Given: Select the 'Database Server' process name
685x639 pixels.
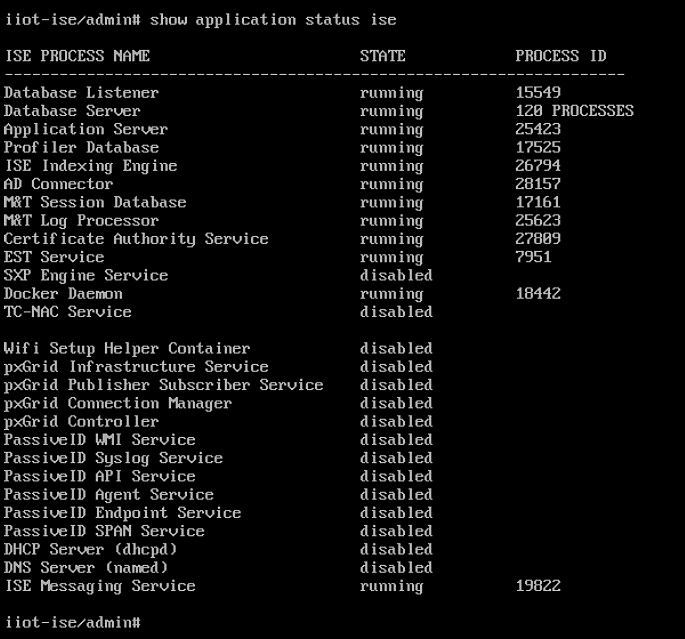Looking at the screenshot, I should click(72, 111).
